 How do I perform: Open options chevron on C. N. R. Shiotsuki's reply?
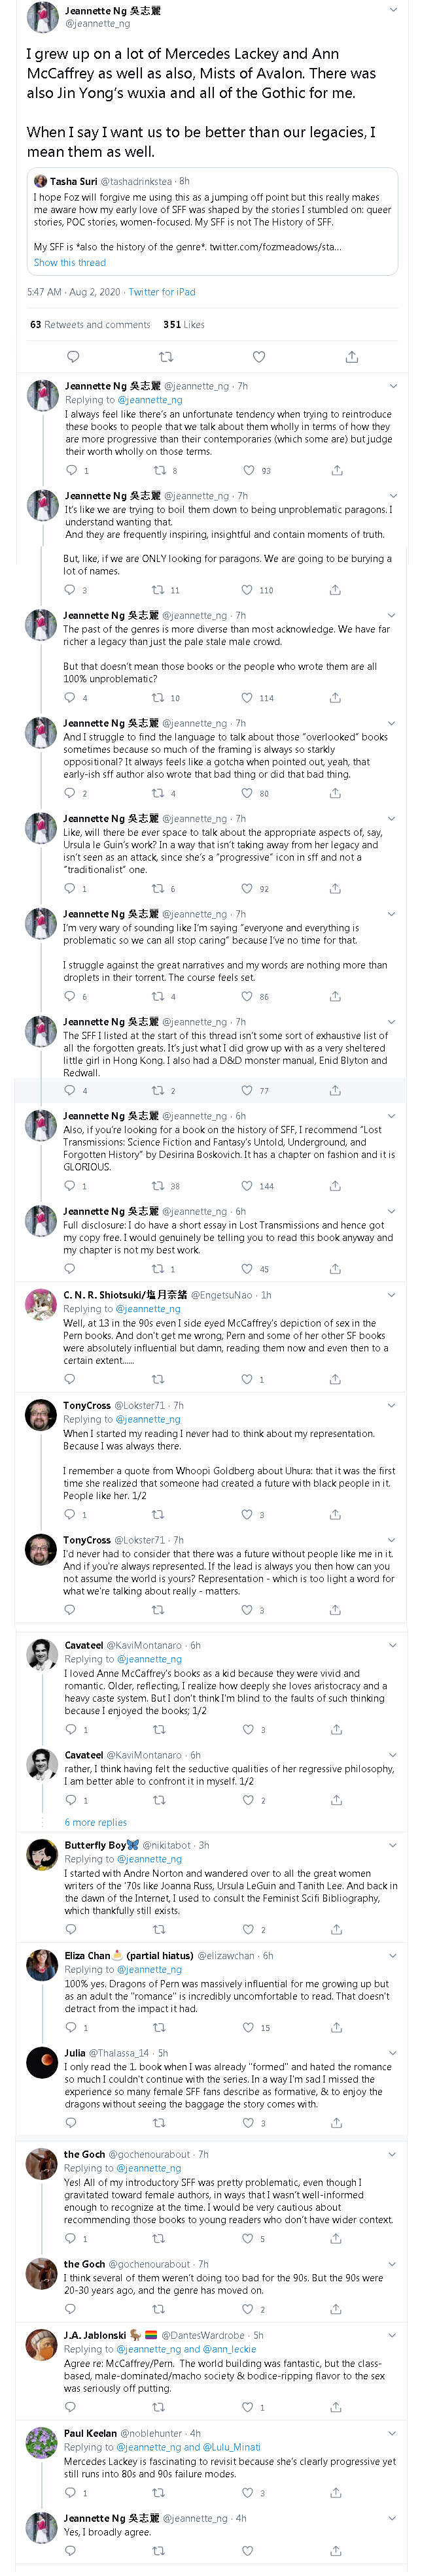click(393, 1295)
